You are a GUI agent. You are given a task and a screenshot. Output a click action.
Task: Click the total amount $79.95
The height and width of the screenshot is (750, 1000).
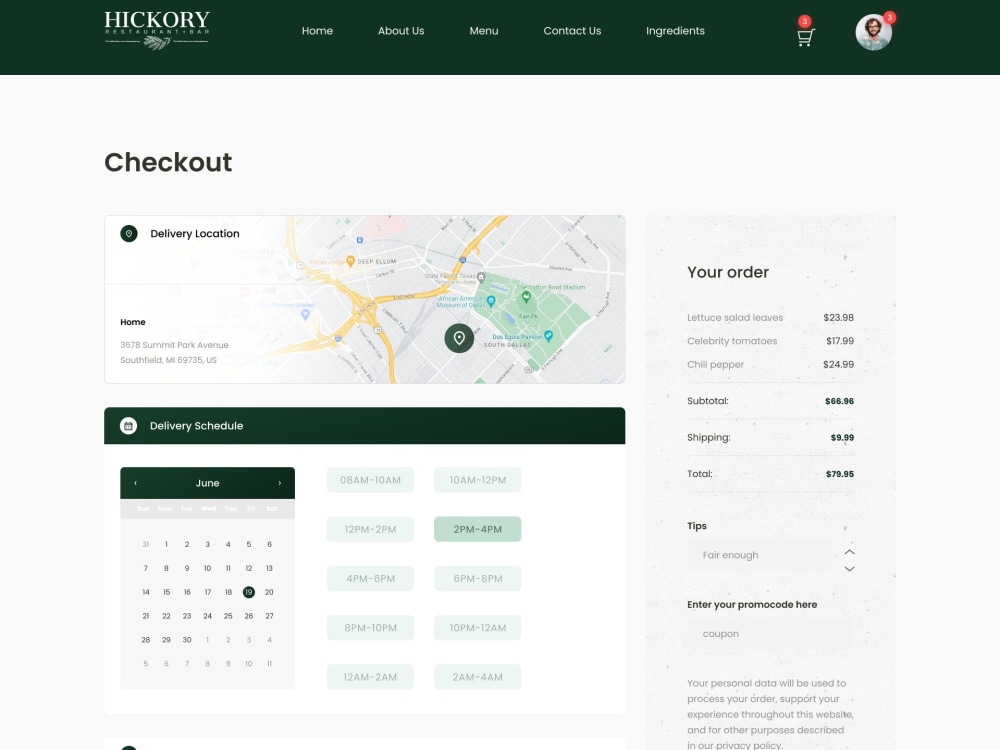[x=839, y=474]
